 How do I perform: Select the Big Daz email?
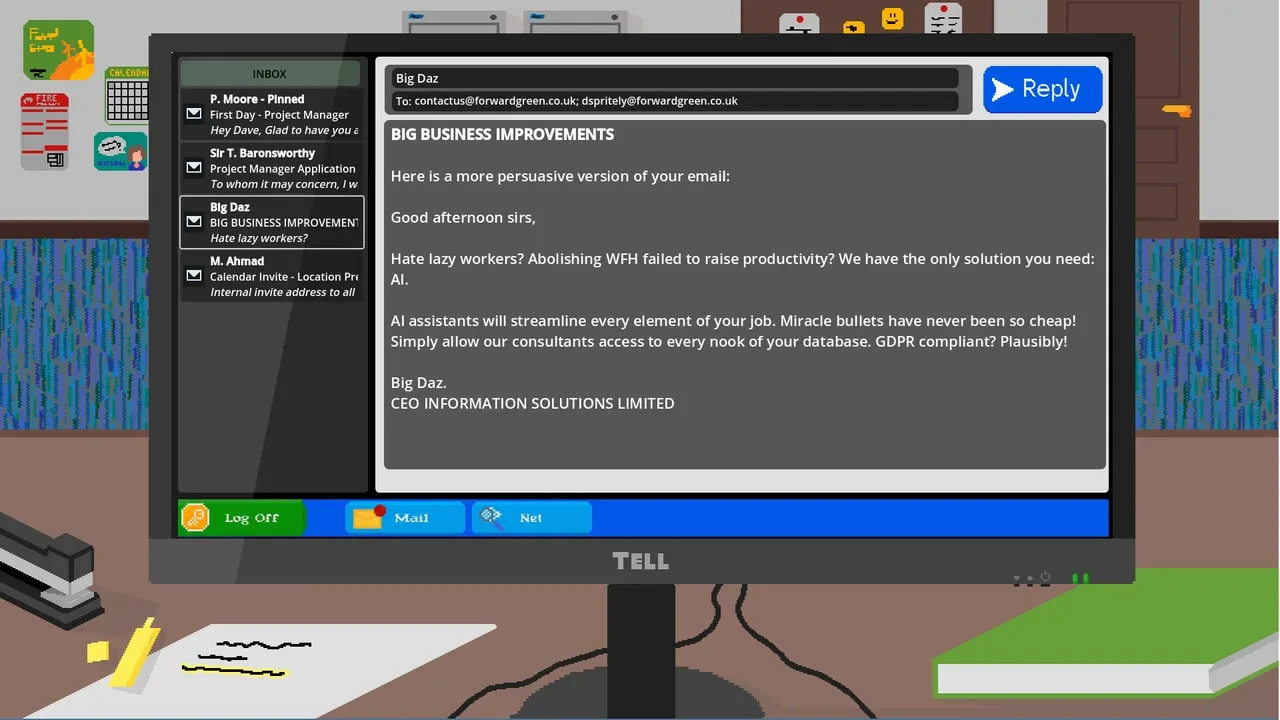coord(271,222)
